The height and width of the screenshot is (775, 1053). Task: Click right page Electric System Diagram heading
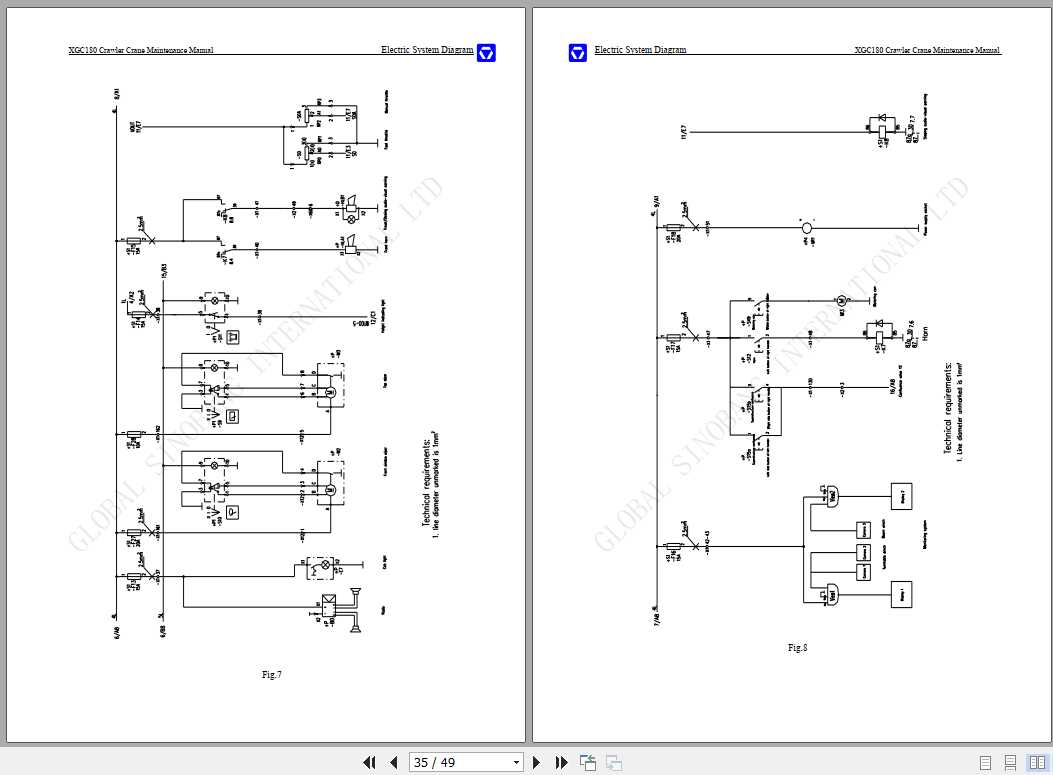click(641, 50)
